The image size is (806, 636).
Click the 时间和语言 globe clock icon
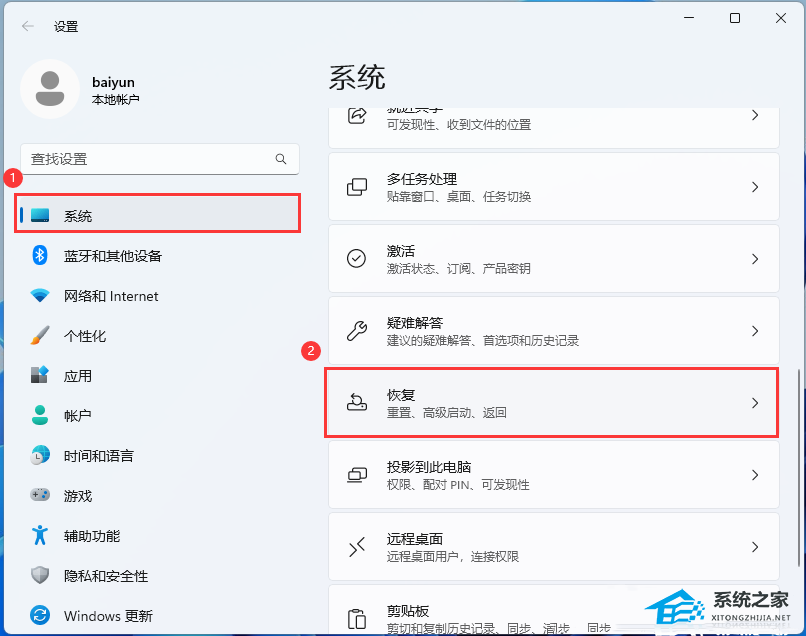40,456
